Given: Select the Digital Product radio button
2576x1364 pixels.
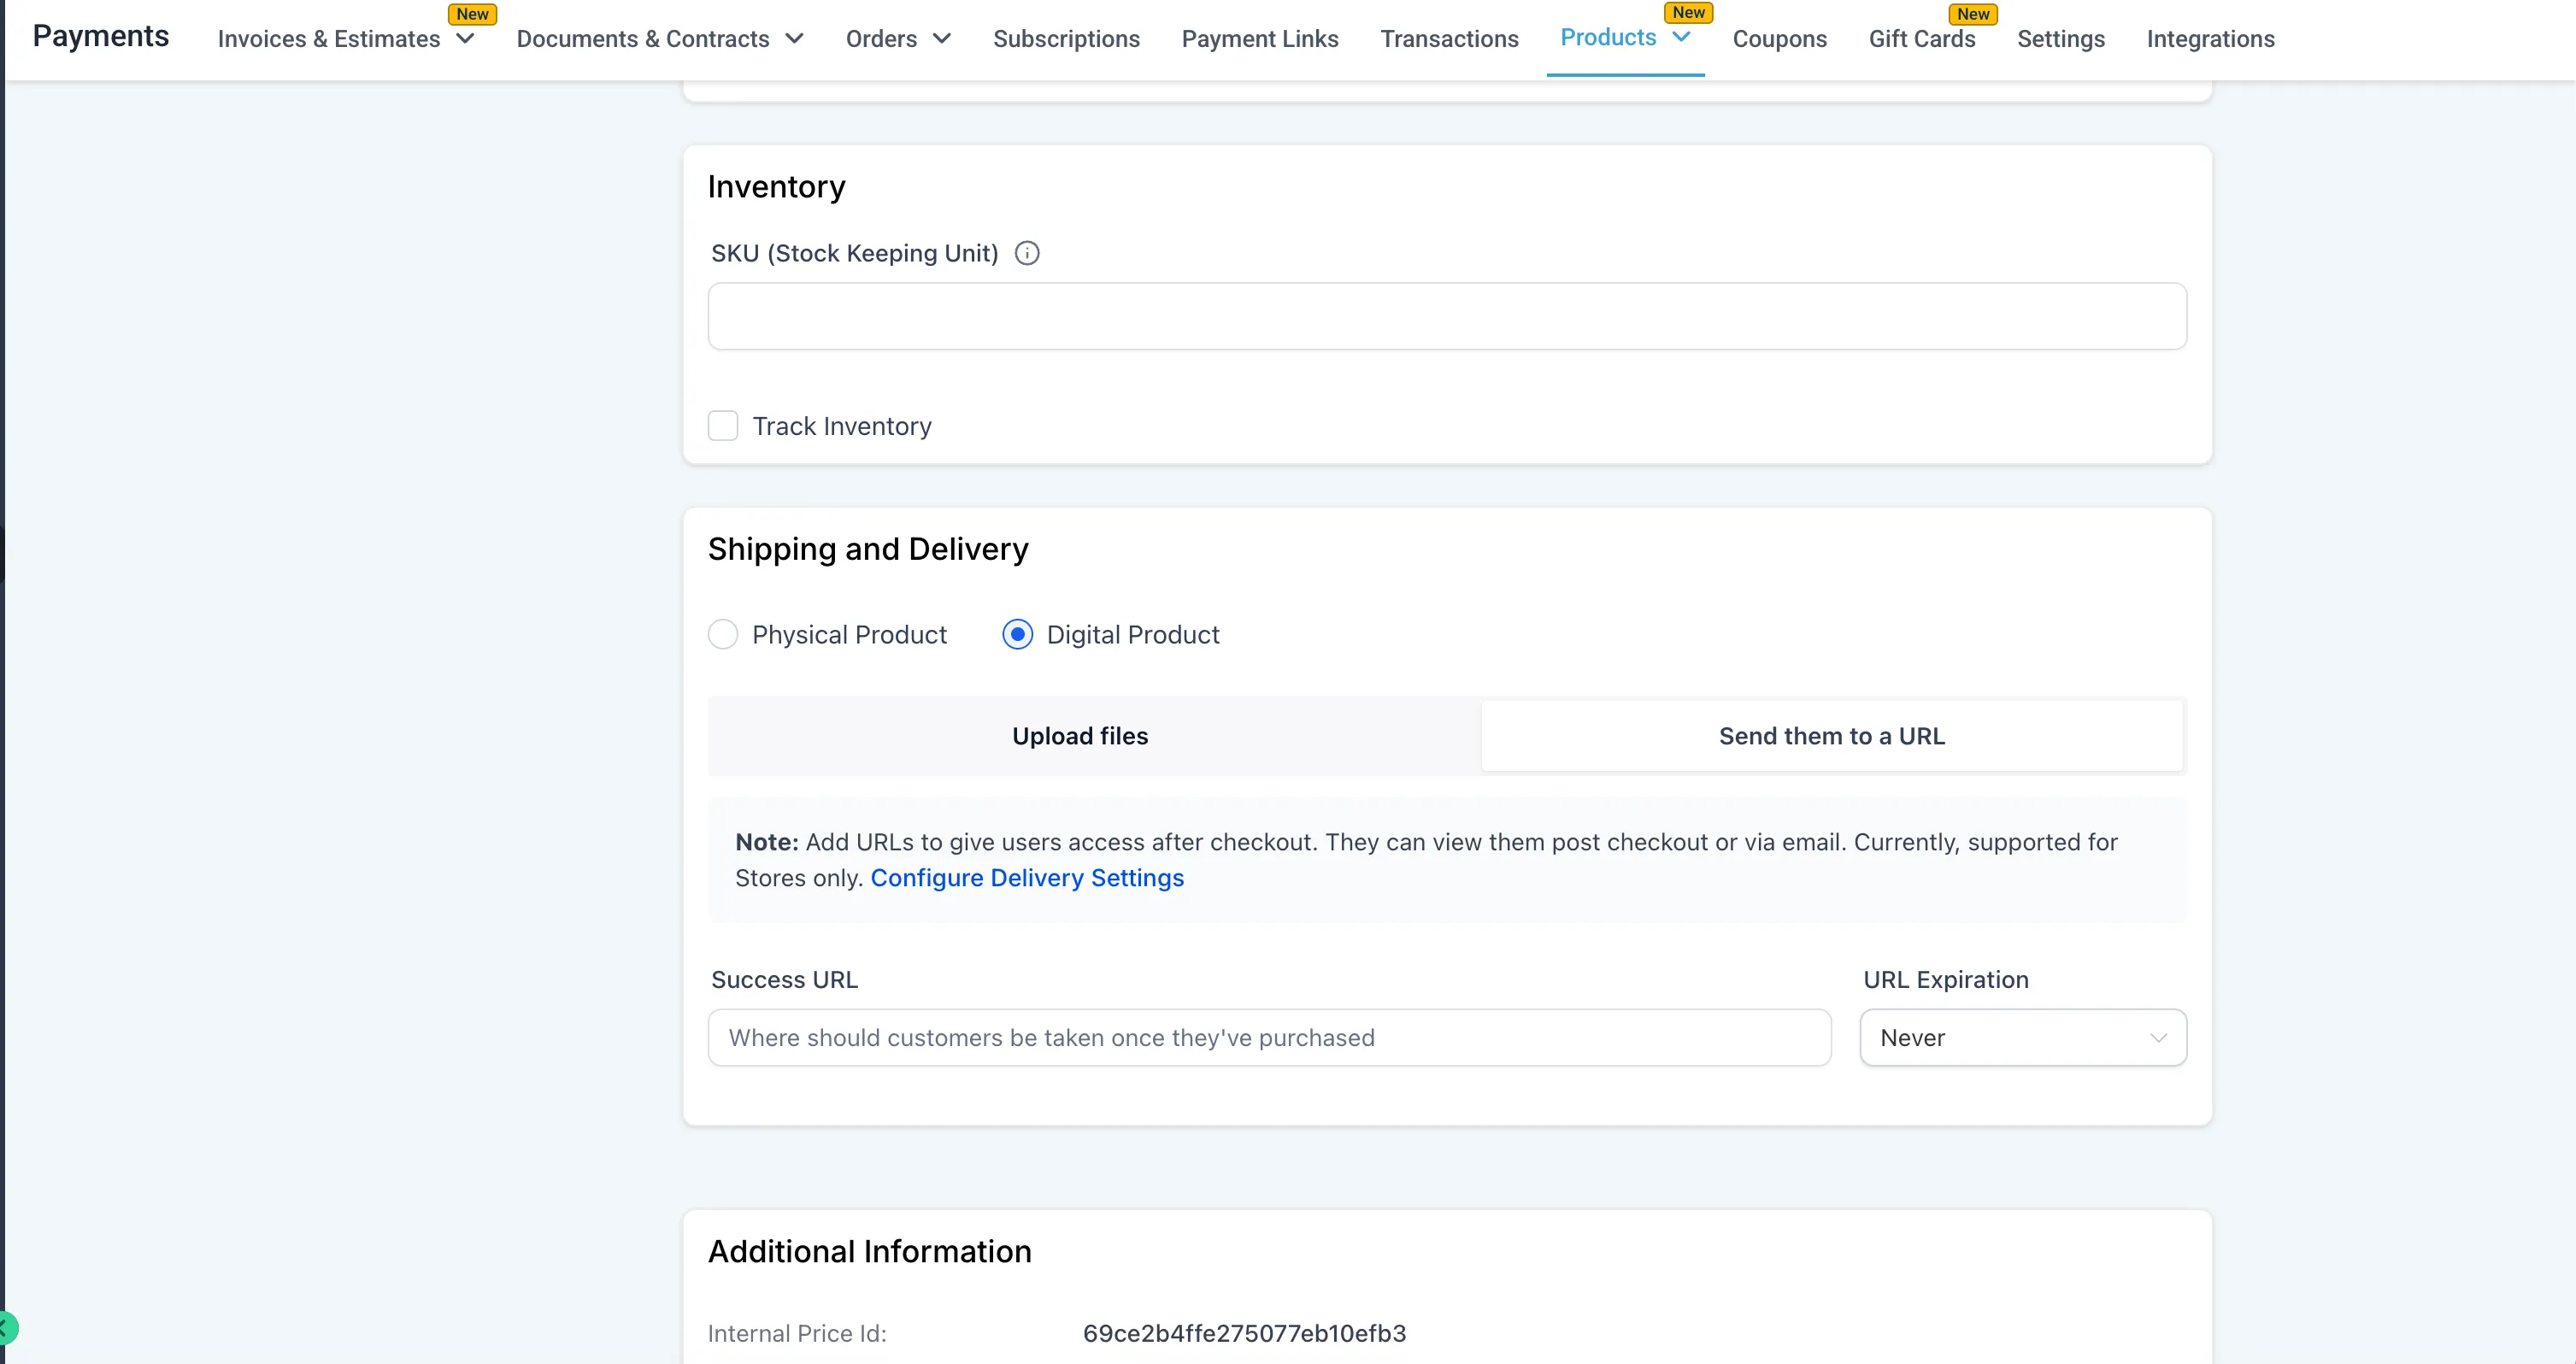Looking at the screenshot, I should click(1017, 634).
